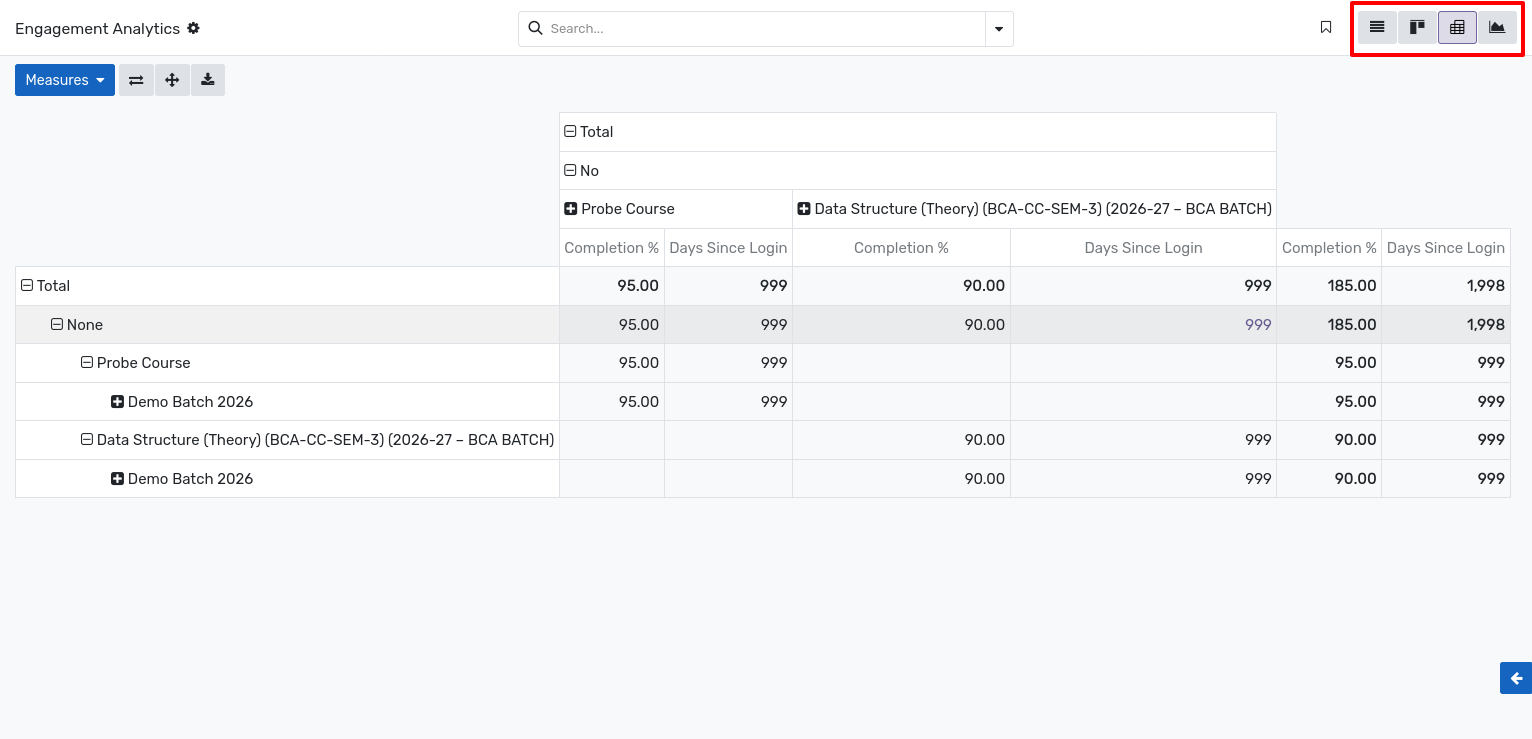The image size is (1532, 739).
Task: Flip the pivot table axes
Action: point(136,80)
